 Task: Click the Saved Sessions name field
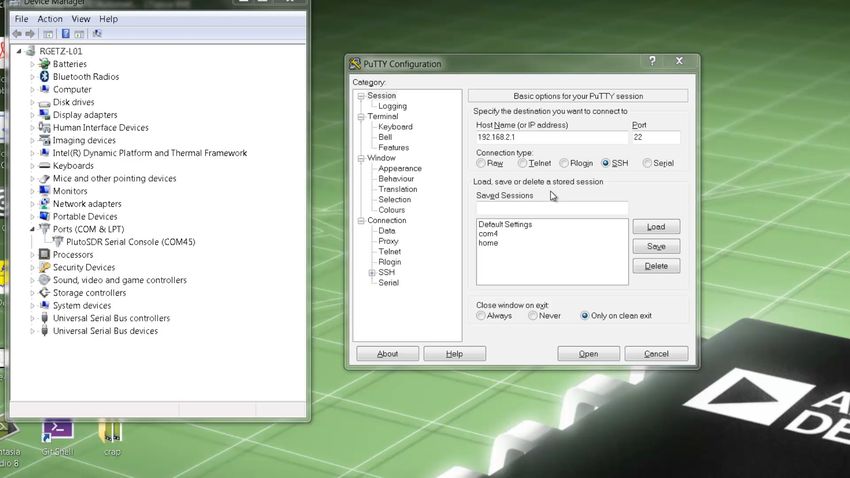point(552,208)
